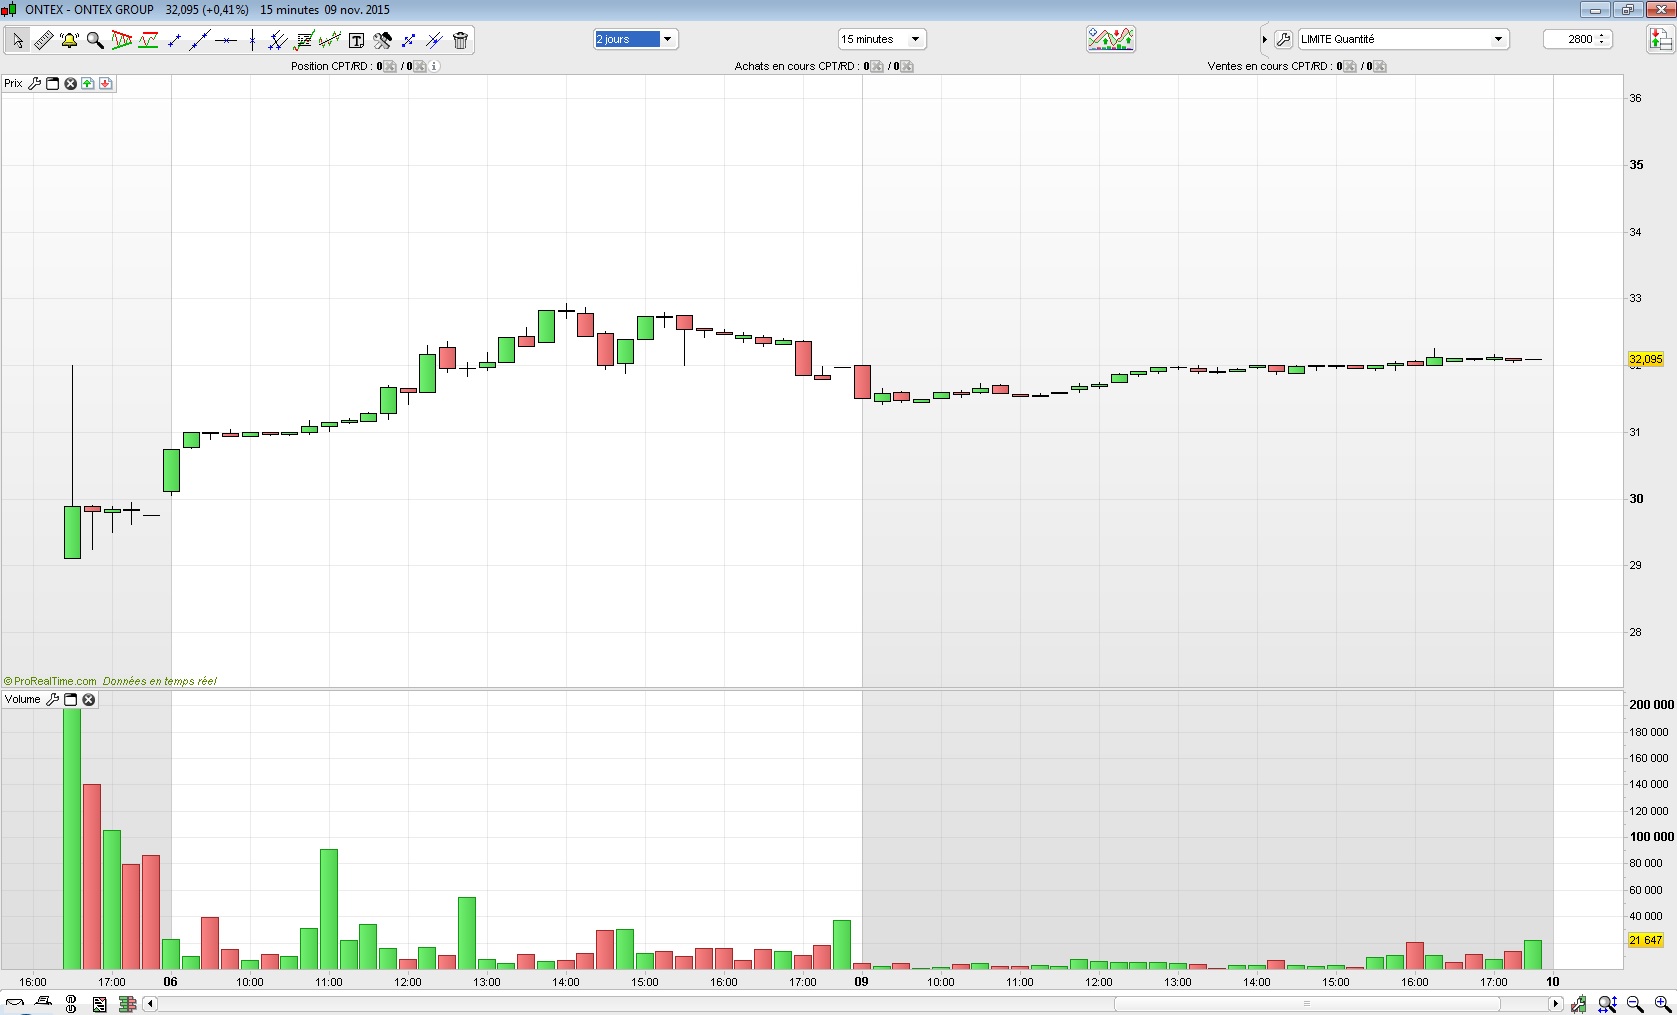Select the arrow cursor mode
Viewport: 1677px width, 1015px height.
coord(17,40)
